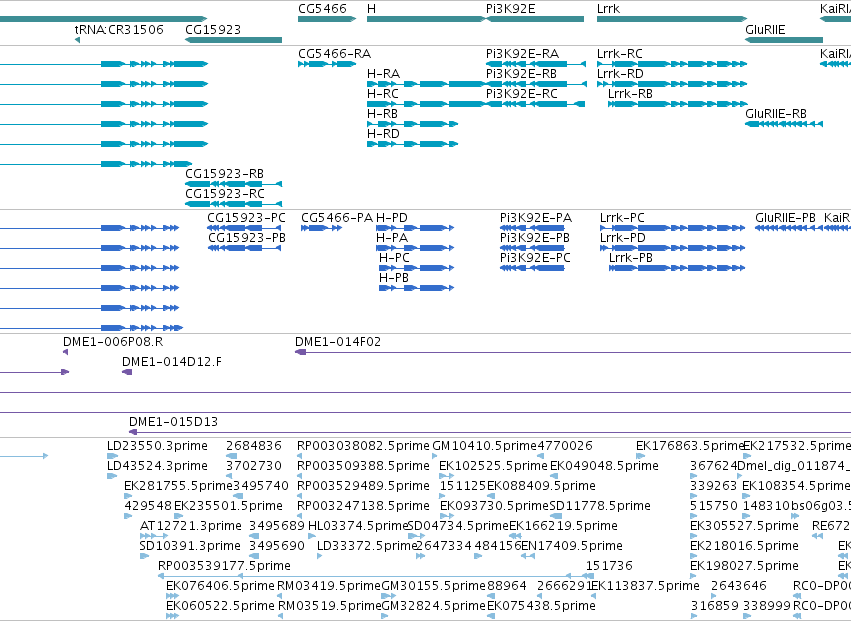
Task: Click the Lrrk-PB coding sequence
Action: pyautogui.click(x=677, y=268)
